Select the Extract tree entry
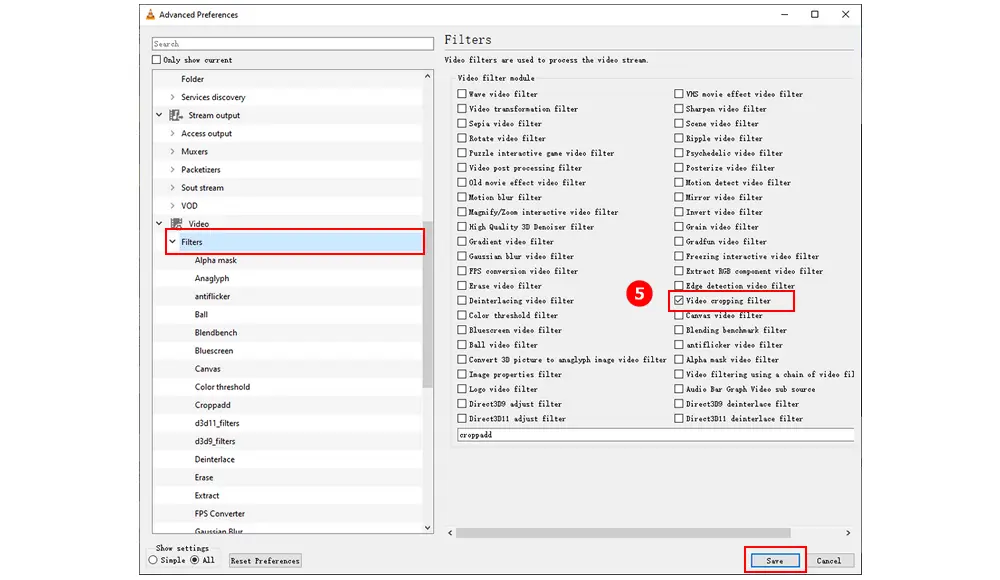This screenshot has width=1000, height=580. [207, 495]
